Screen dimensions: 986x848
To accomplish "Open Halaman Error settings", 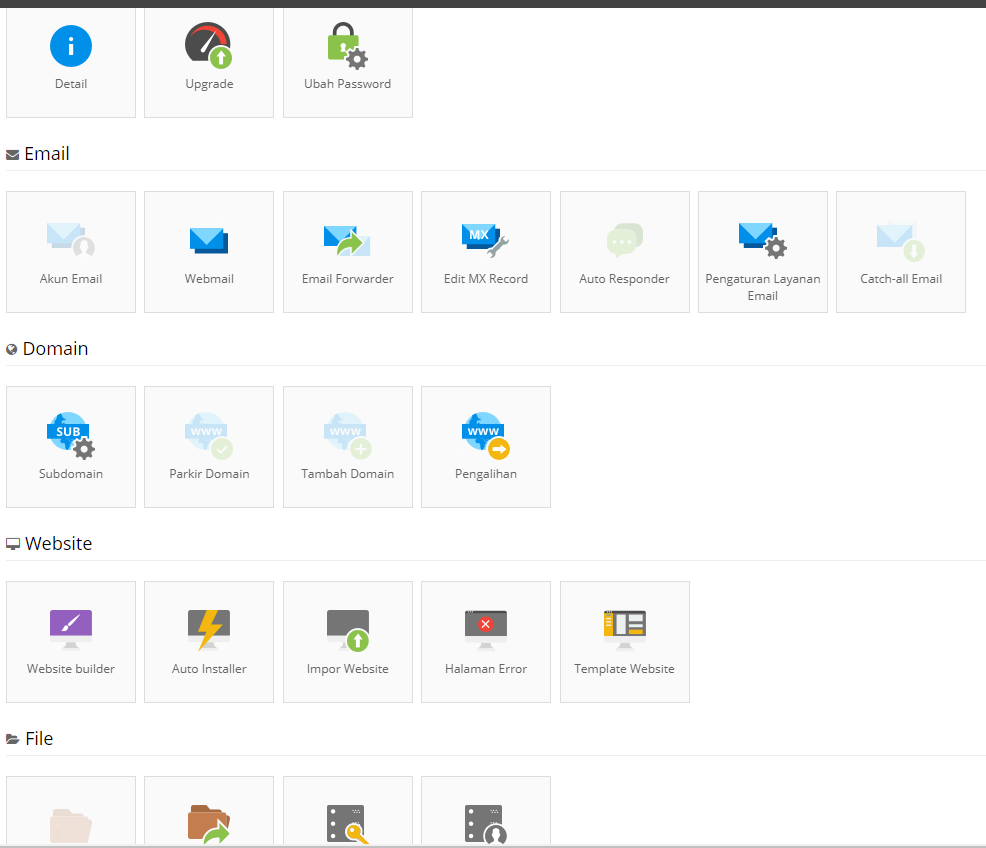I will pyautogui.click(x=485, y=641).
